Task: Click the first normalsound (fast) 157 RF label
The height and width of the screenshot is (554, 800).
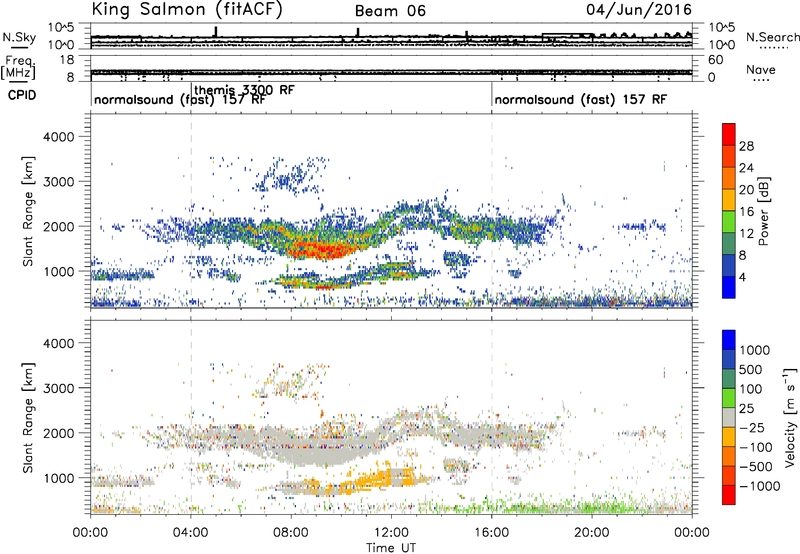Action: 180,99
